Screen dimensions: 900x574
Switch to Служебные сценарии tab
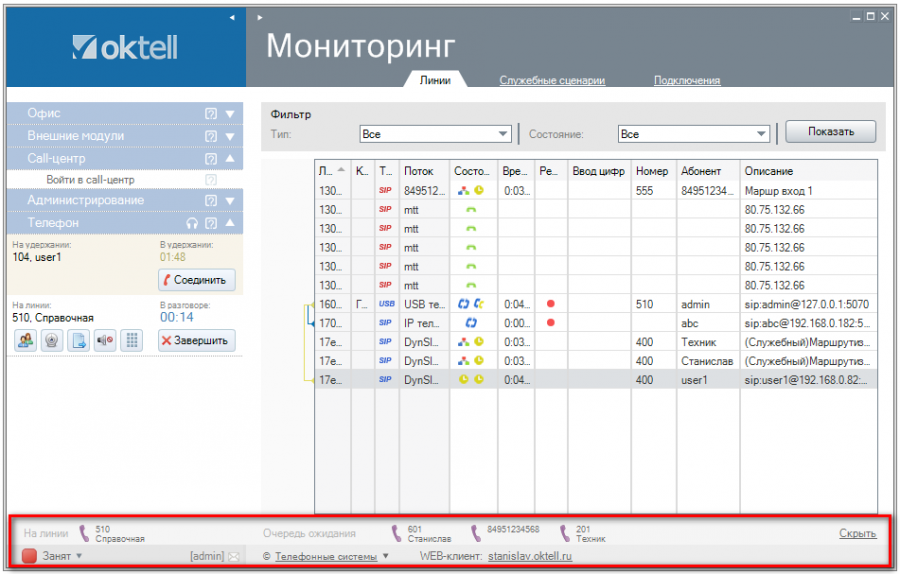click(x=552, y=81)
